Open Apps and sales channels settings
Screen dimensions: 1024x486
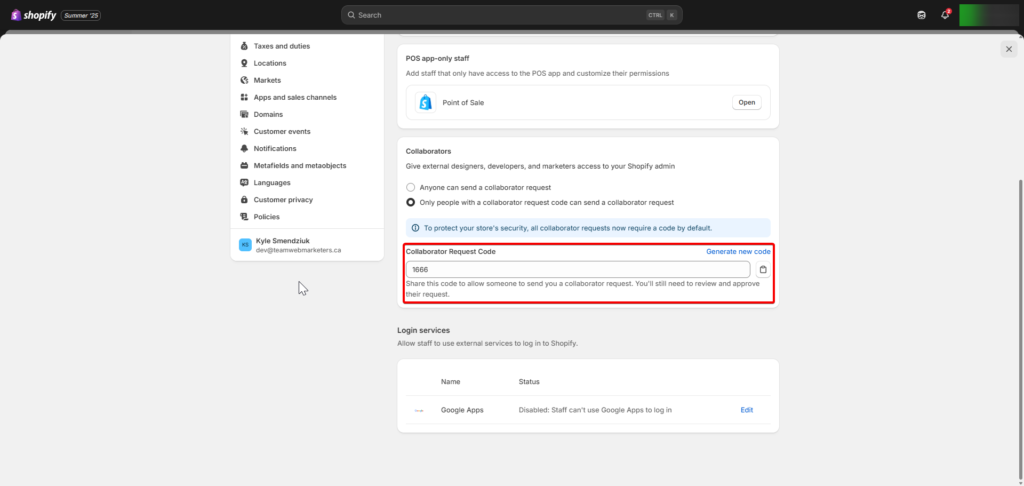(294, 97)
